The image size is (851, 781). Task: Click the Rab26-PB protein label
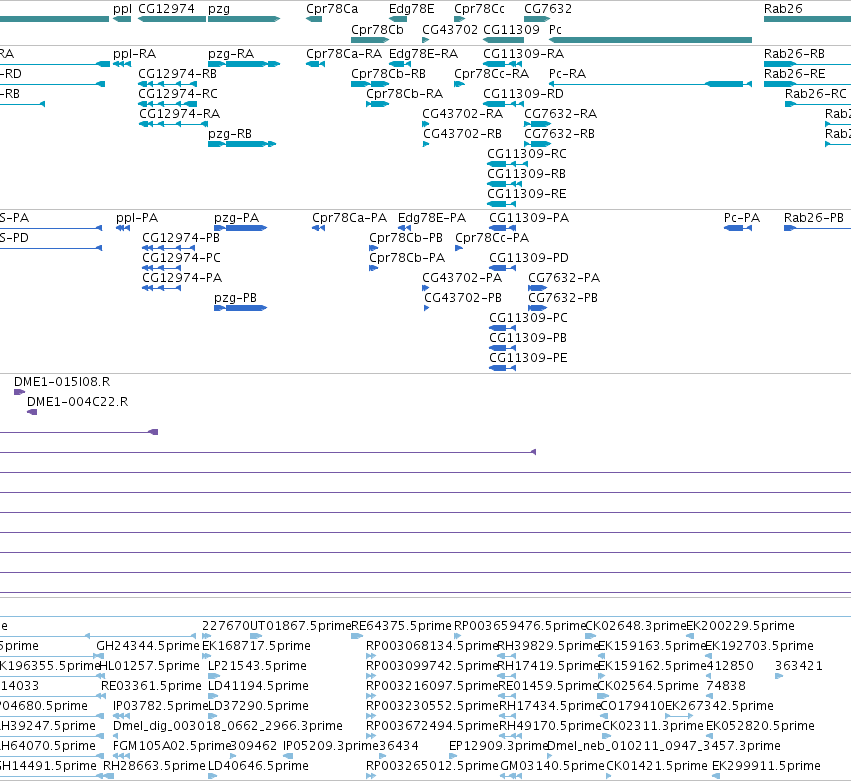coord(814,218)
